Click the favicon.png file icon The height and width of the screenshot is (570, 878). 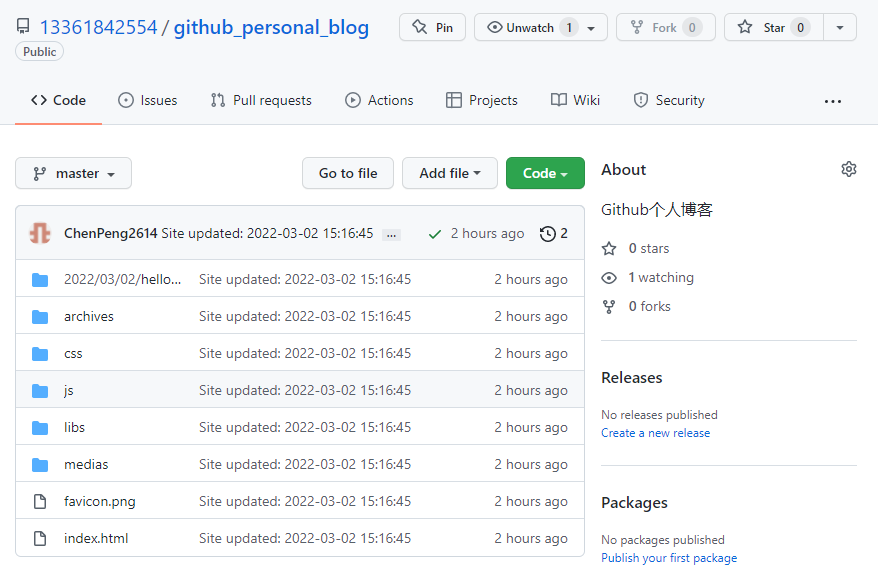point(40,501)
